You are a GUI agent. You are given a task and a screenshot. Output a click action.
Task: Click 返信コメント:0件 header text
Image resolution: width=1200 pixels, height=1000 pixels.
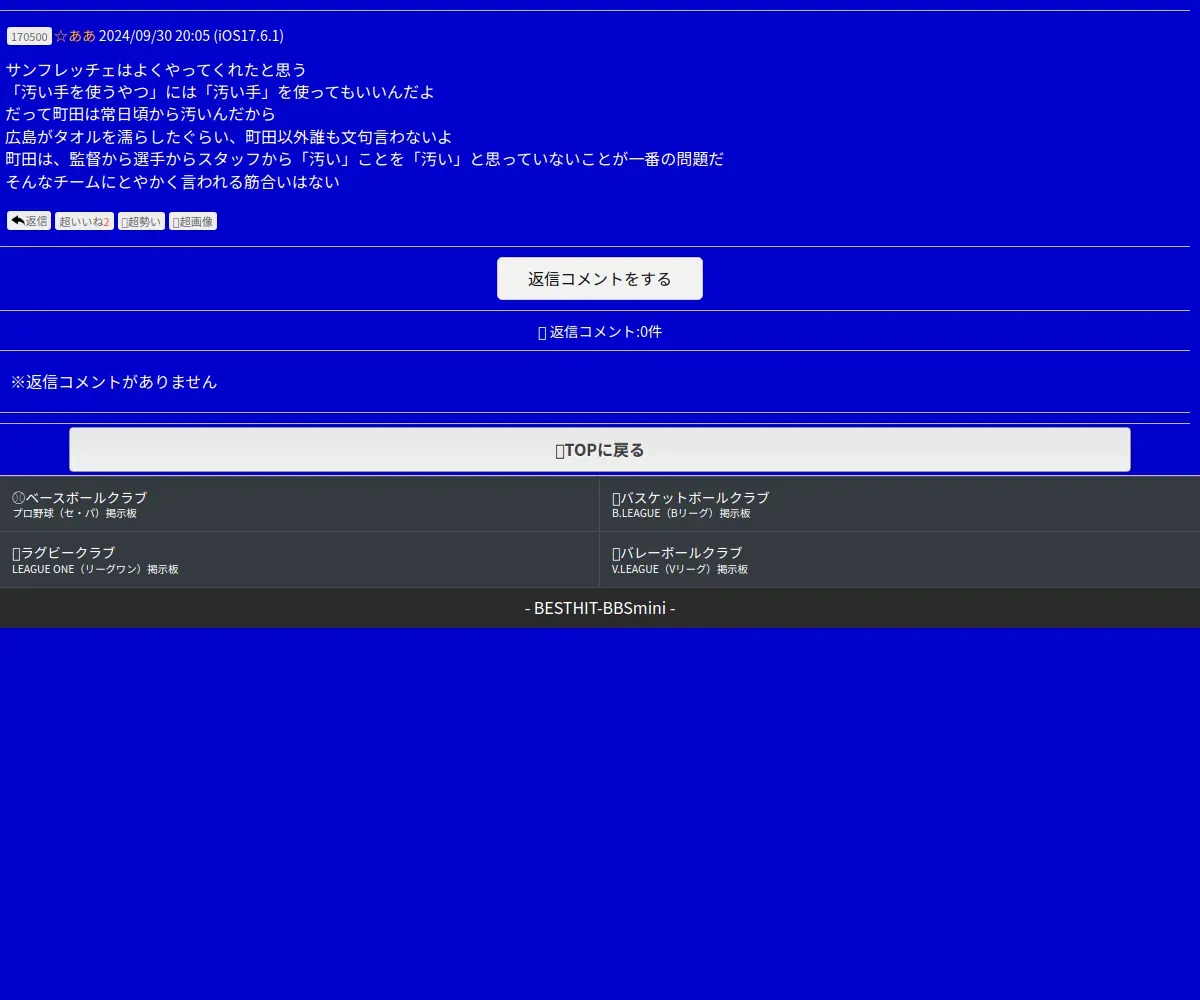[x=600, y=332]
